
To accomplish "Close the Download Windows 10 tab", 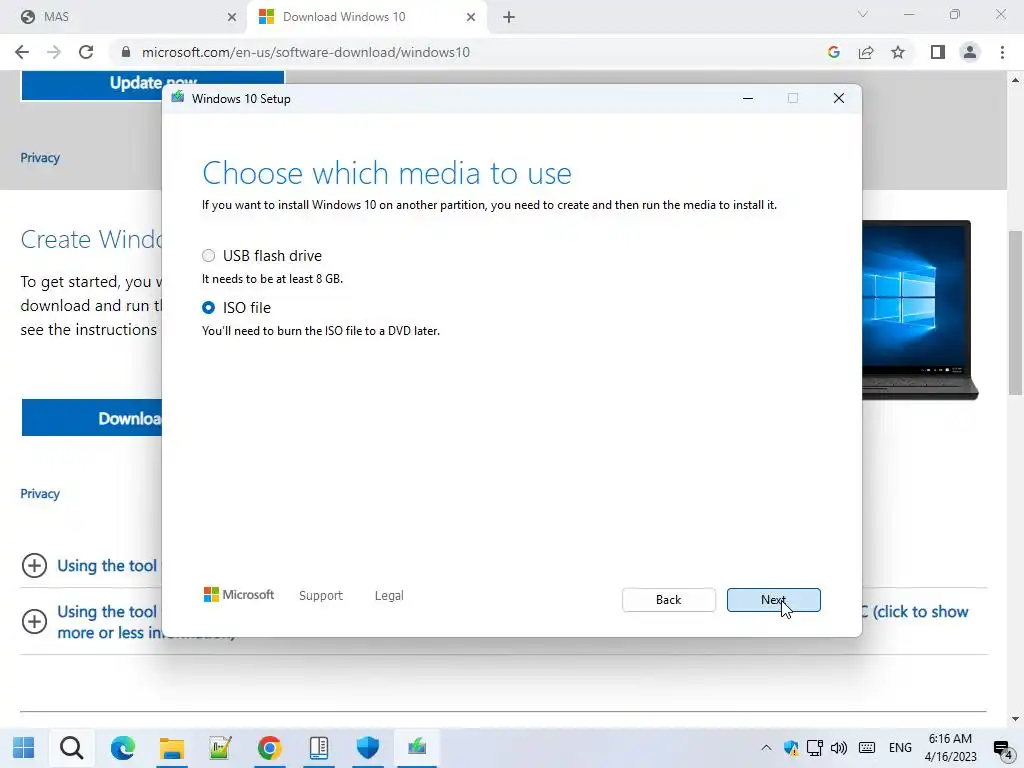I will (471, 17).
